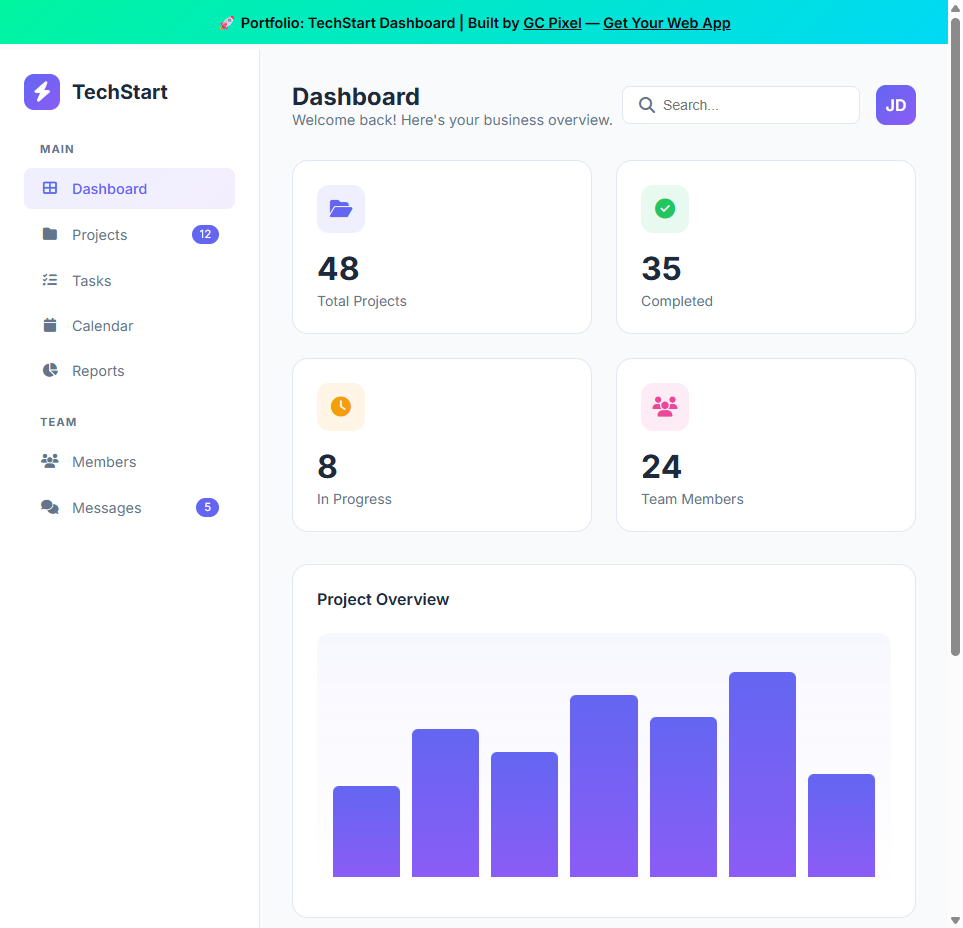Click the tallest bar in Project Overview

pos(762,775)
